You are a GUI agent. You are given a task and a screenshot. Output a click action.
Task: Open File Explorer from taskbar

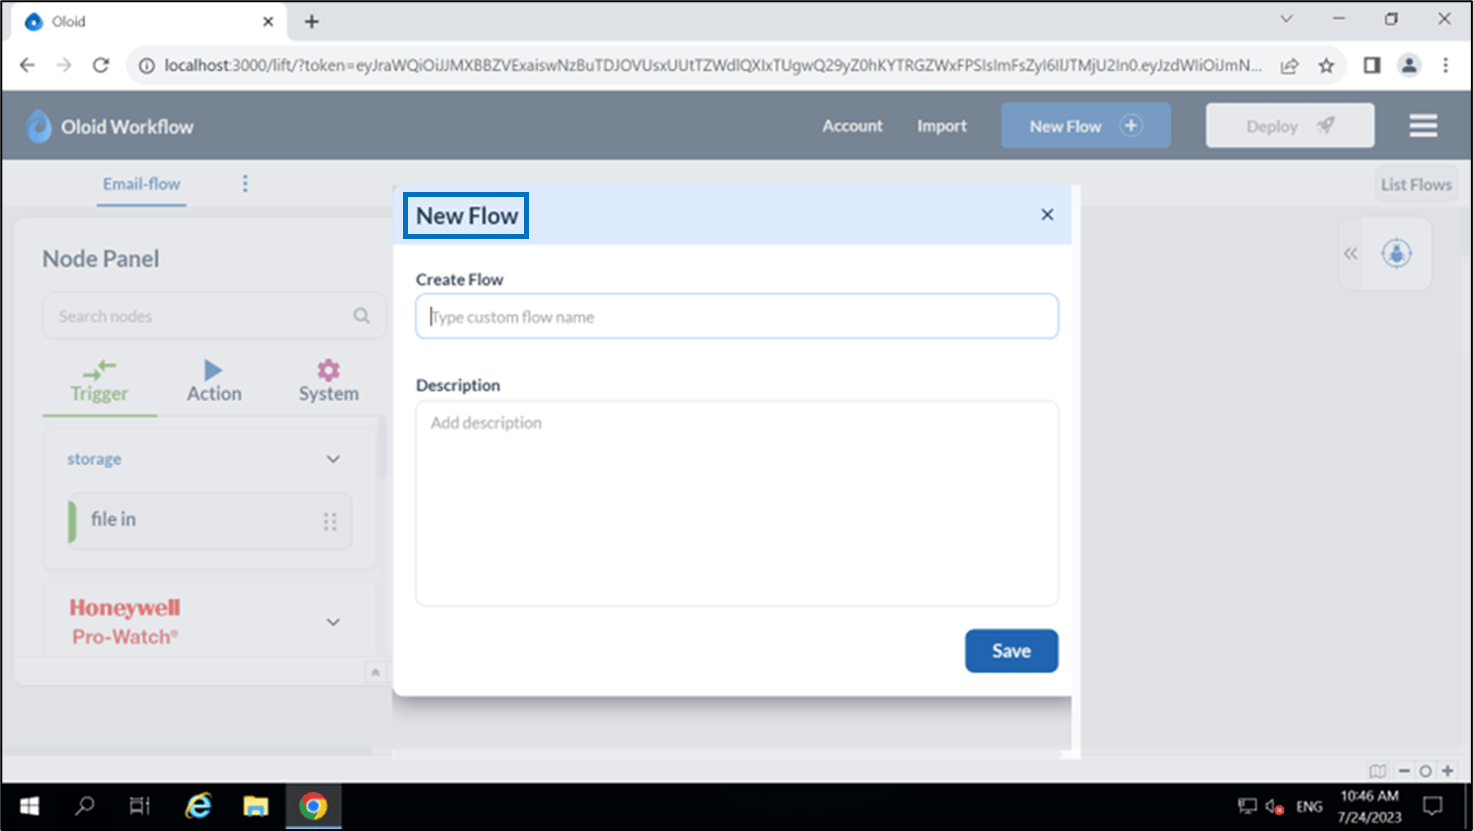[256, 806]
